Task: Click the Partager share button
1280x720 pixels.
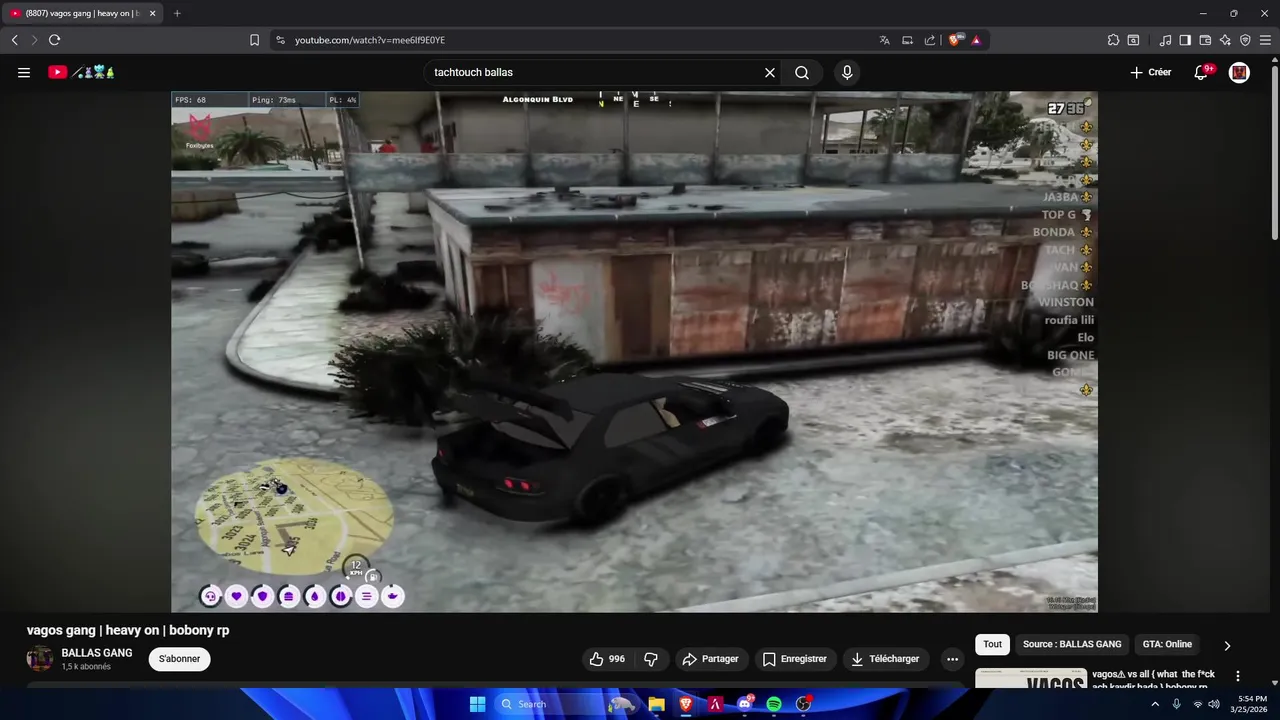Action: tap(710, 659)
